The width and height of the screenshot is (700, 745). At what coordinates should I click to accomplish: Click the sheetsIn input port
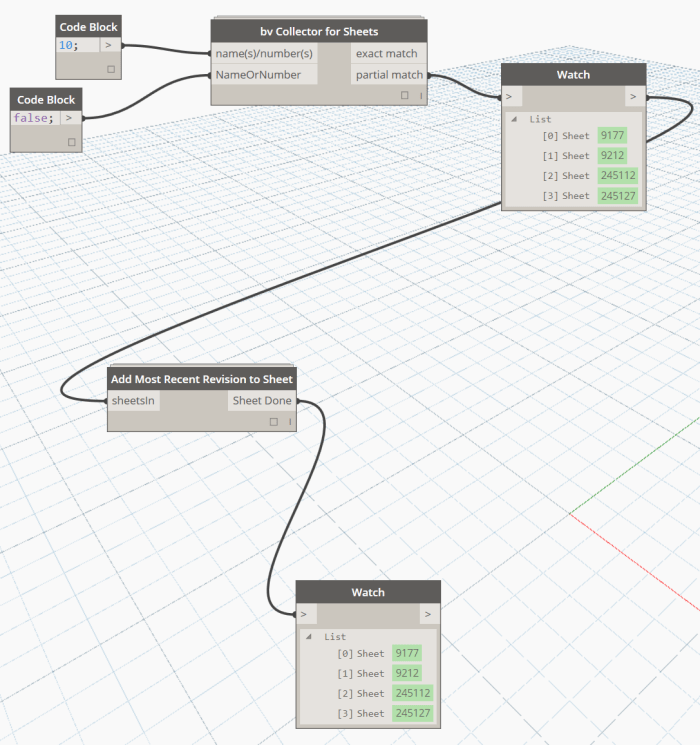(134, 401)
